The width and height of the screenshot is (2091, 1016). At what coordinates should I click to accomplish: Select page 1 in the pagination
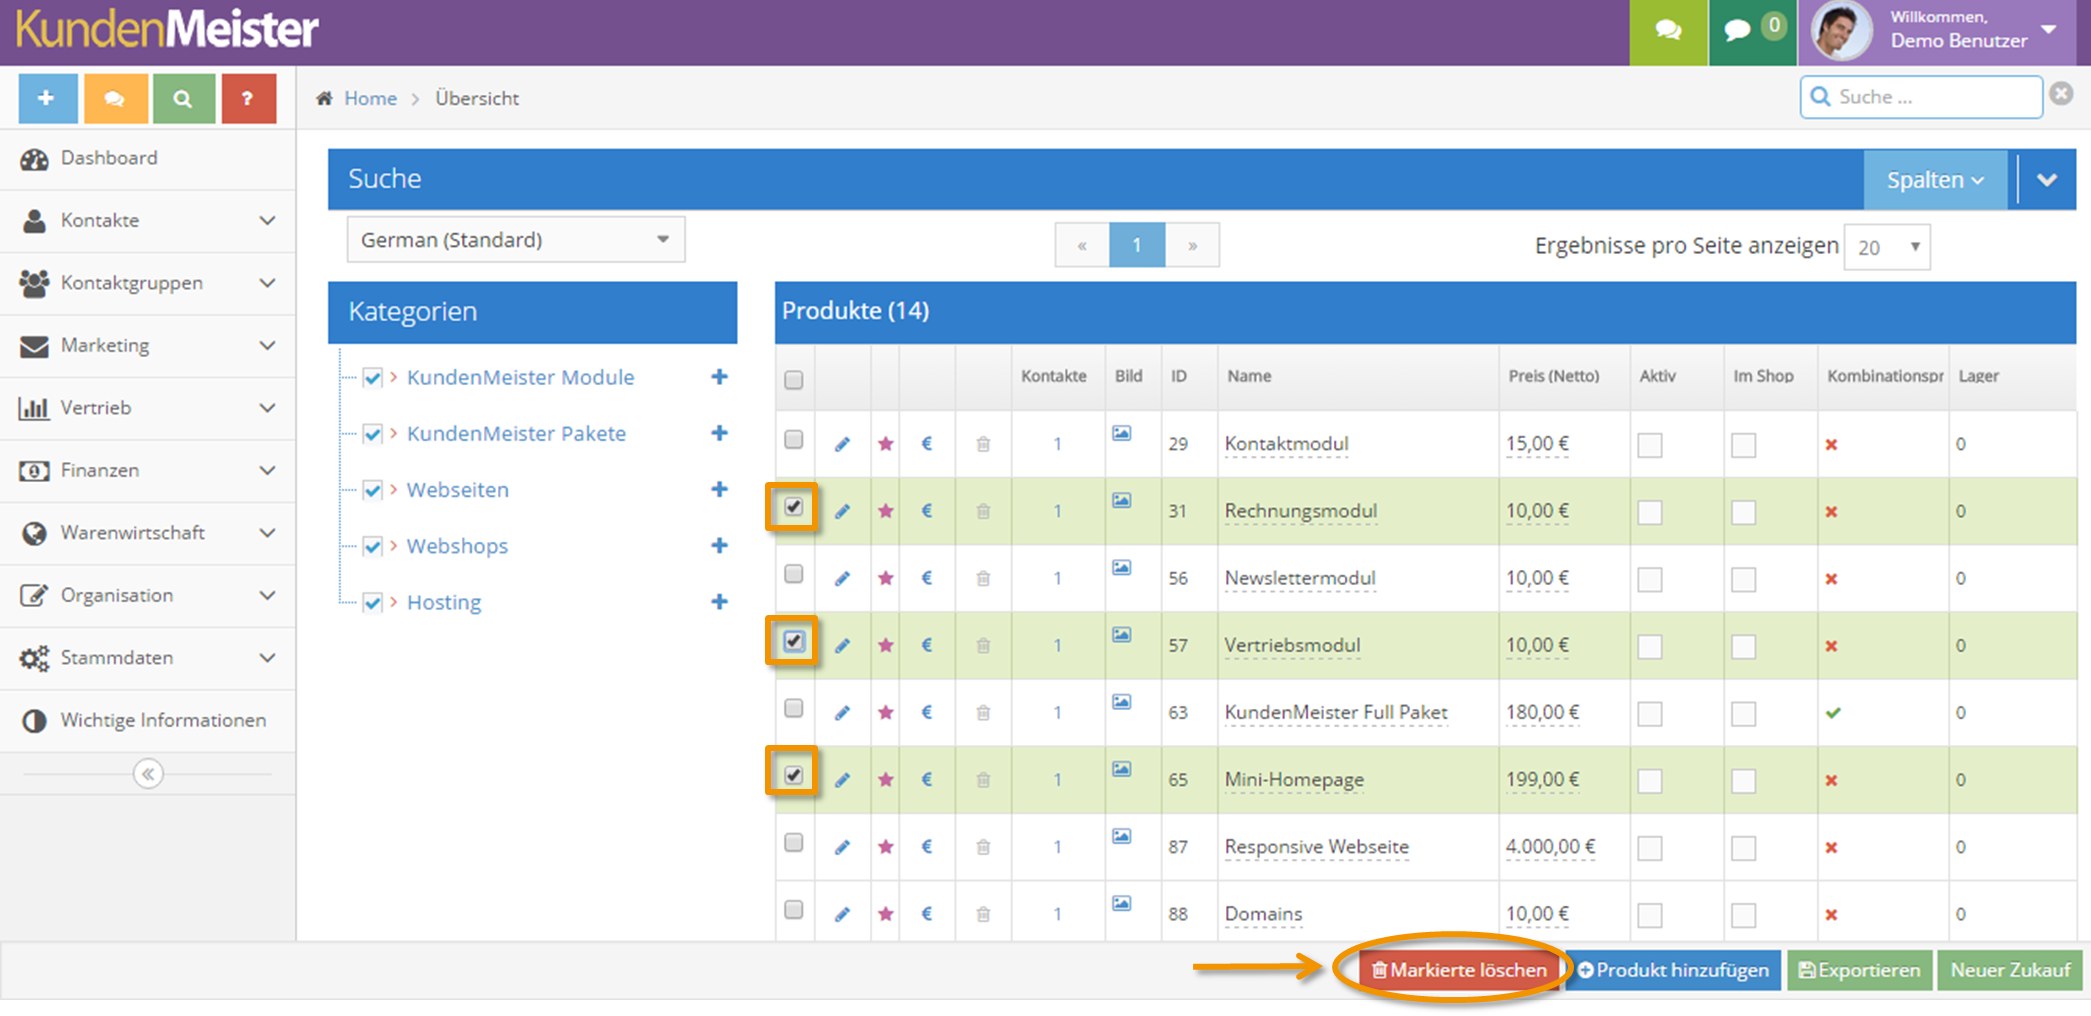coord(1137,245)
